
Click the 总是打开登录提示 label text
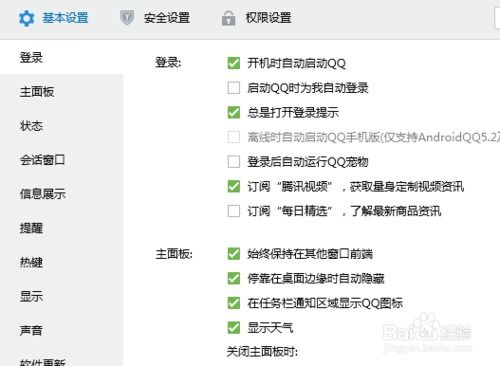(293, 113)
